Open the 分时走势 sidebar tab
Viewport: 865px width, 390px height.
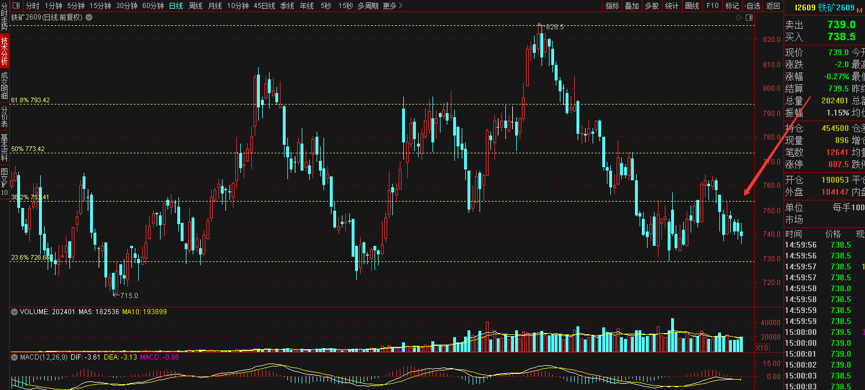pyautogui.click(x=4, y=17)
